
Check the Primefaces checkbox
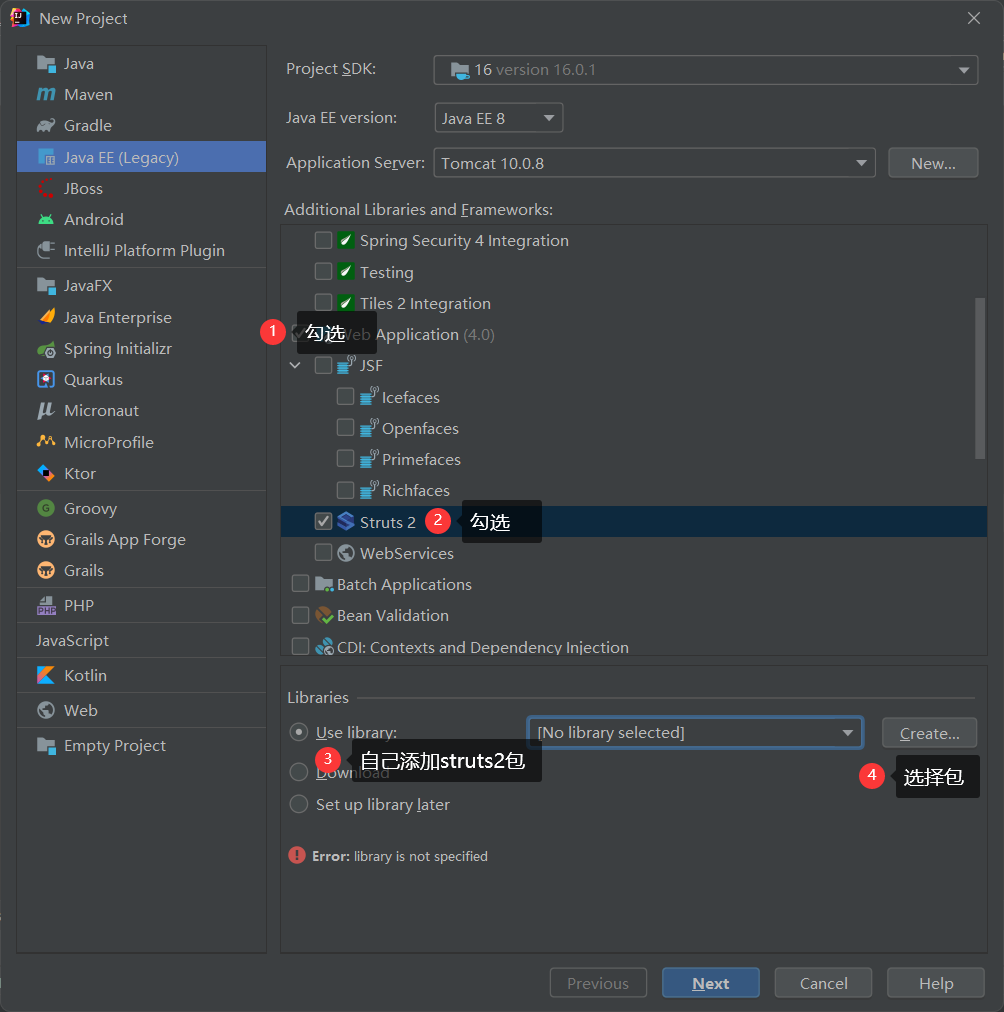pyautogui.click(x=345, y=458)
